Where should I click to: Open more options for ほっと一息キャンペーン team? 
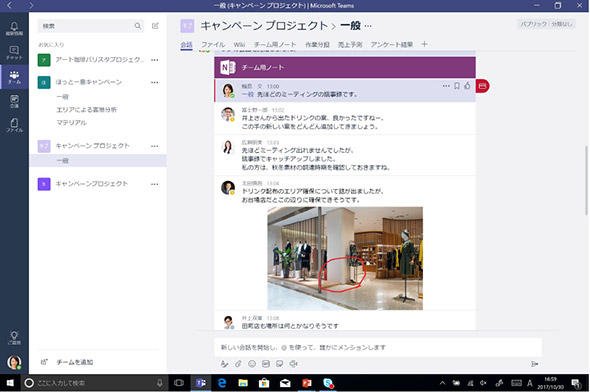pyautogui.click(x=155, y=82)
